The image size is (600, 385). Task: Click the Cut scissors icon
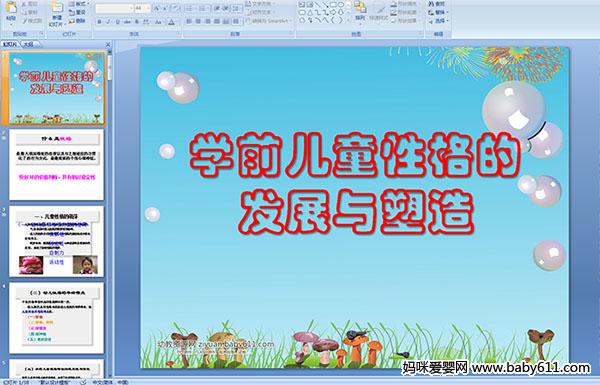pyautogui.click(x=24, y=4)
